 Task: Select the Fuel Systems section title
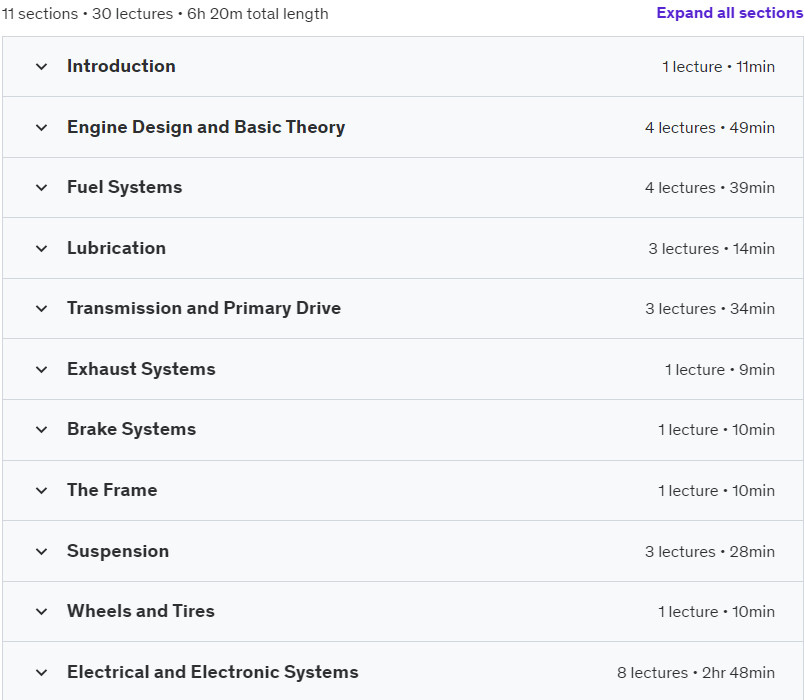coord(125,187)
